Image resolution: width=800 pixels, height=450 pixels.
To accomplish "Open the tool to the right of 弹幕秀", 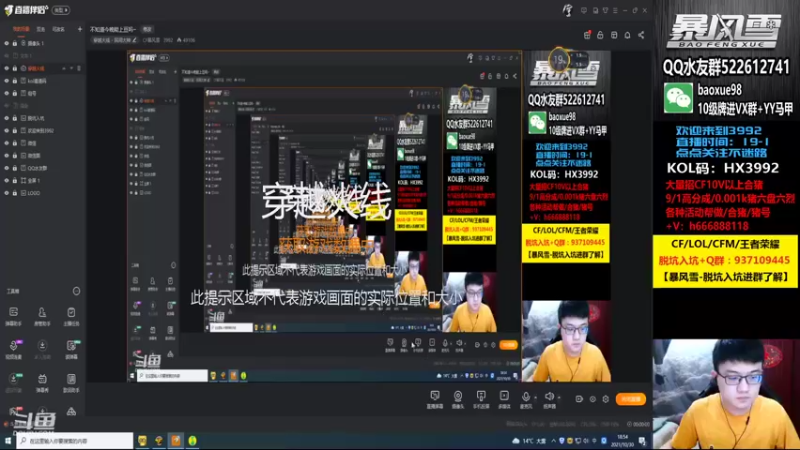I will (x=71, y=383).
